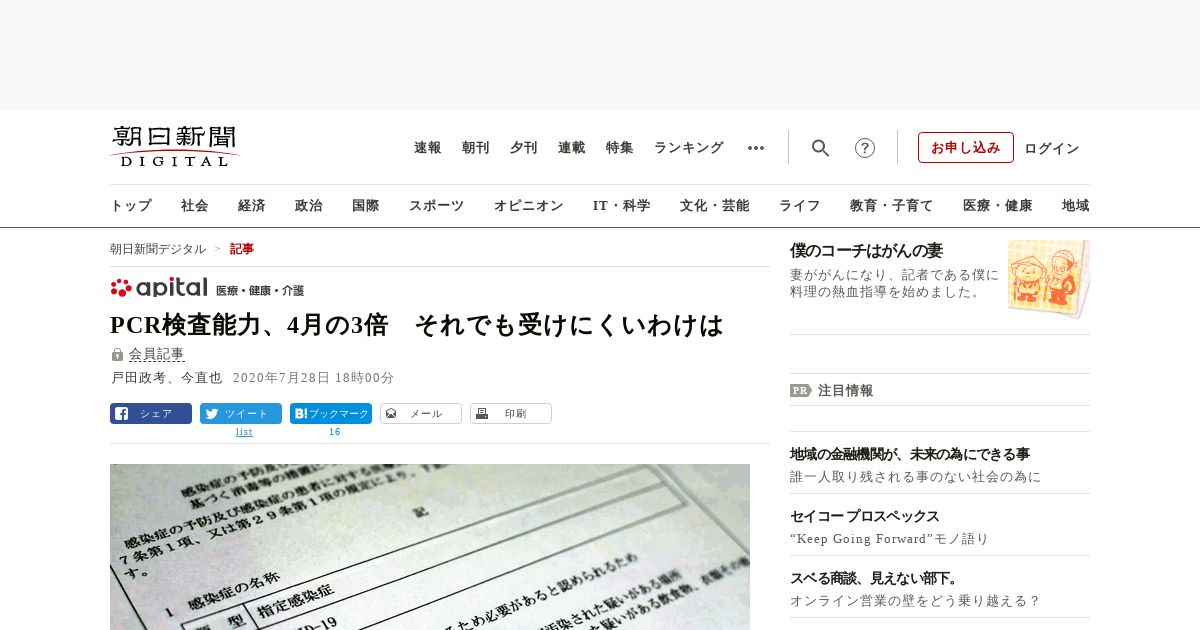1200x630 pixels.
Task: Open 連載 in top menu
Action: tap(572, 148)
